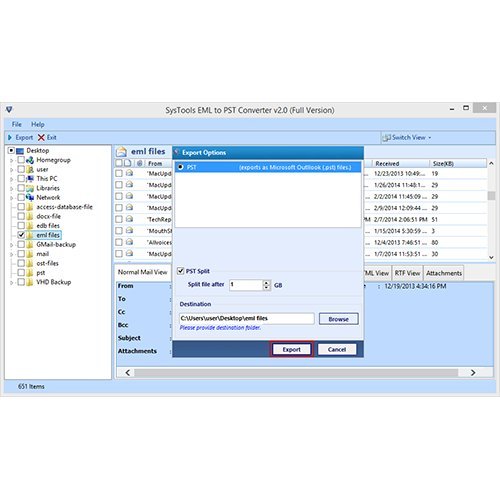Select the edb files folder in tree
This screenshot has height=500, width=500.
[x=48, y=225]
